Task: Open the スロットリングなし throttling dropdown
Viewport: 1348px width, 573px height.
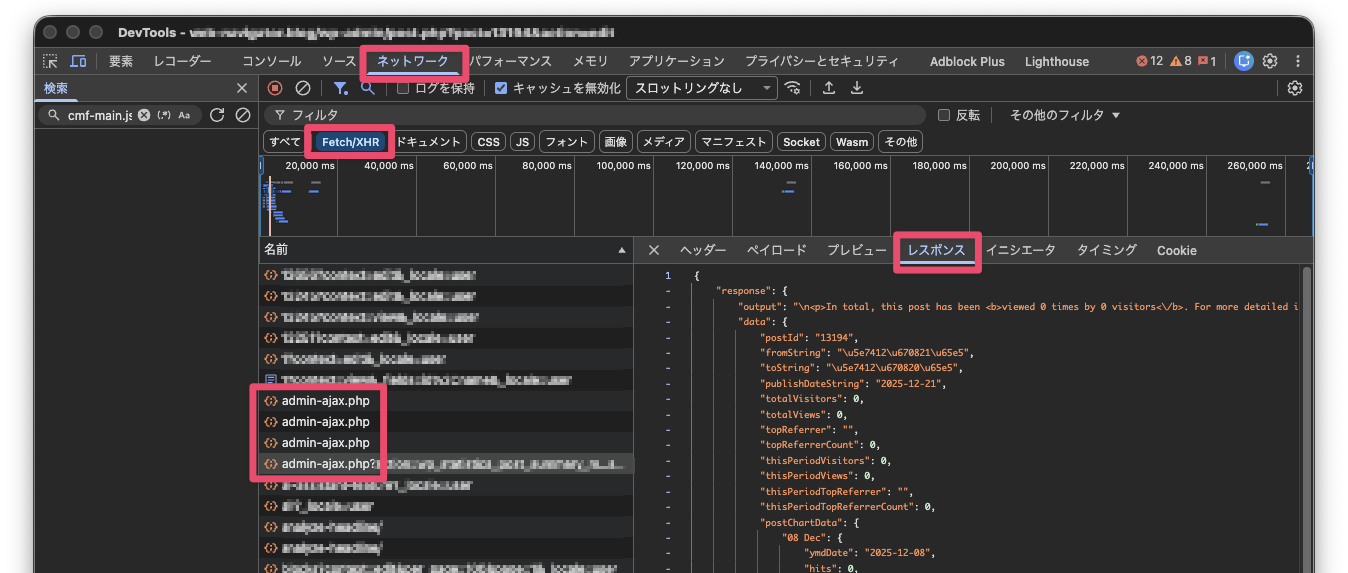Action: [x=701, y=88]
